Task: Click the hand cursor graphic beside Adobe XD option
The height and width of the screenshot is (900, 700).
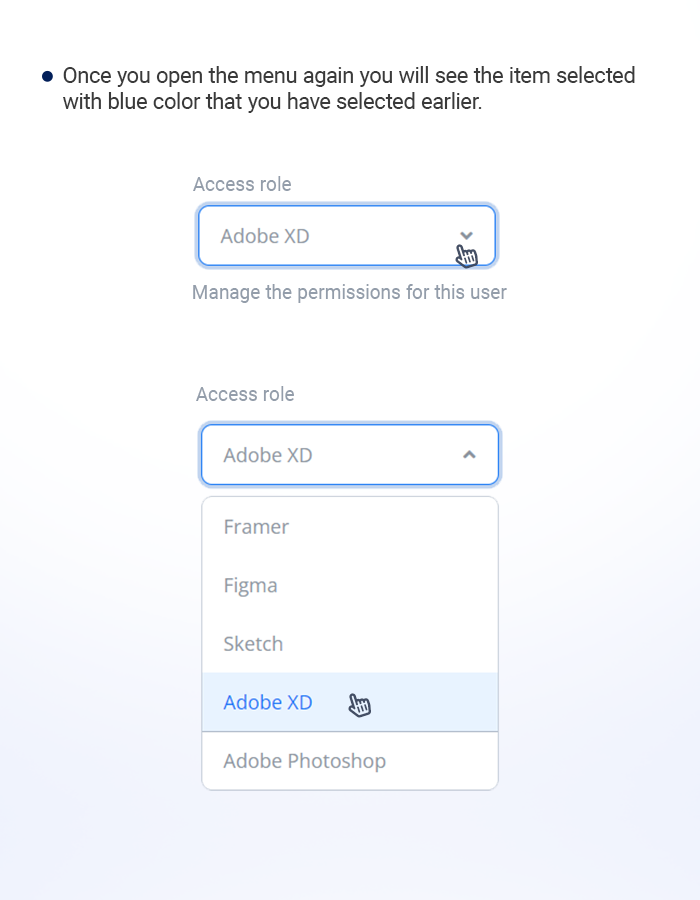Action: tap(360, 703)
